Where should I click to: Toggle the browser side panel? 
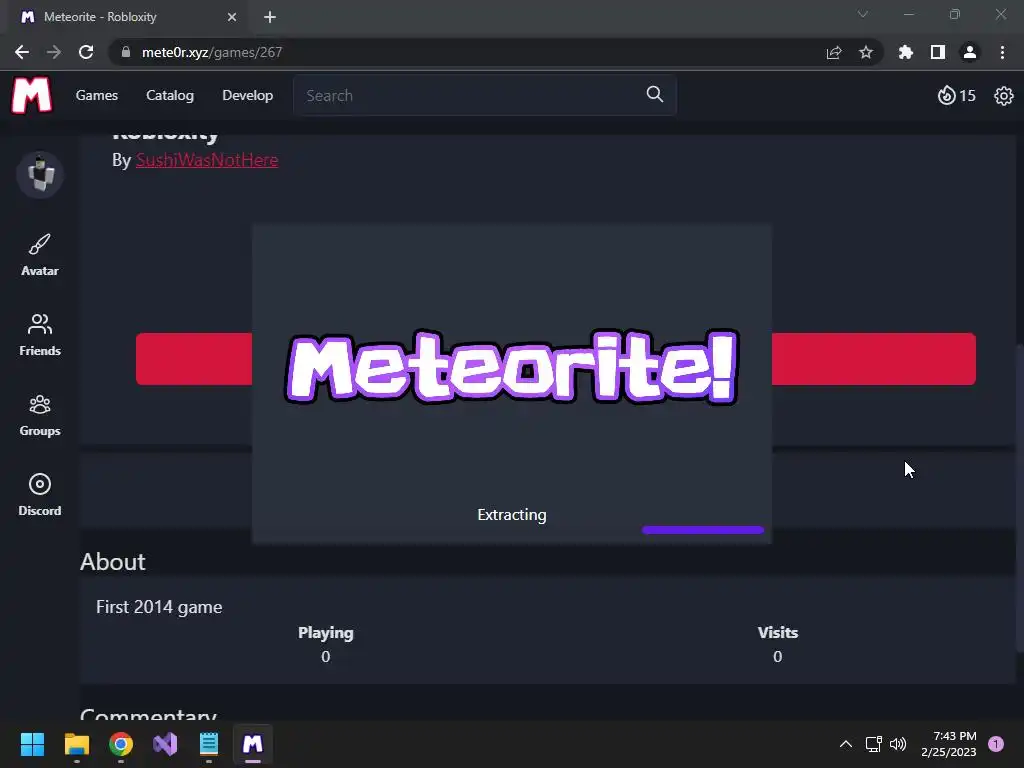pos(938,52)
